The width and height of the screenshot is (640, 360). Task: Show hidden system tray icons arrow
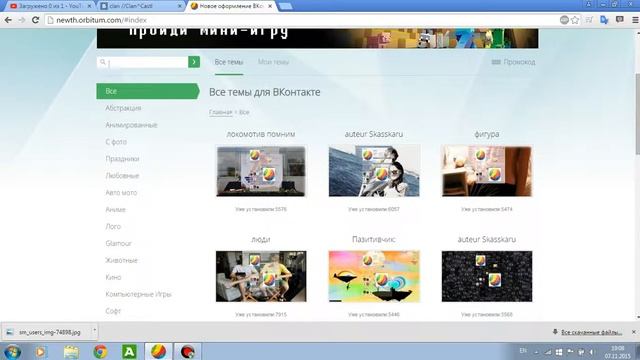(x=536, y=352)
